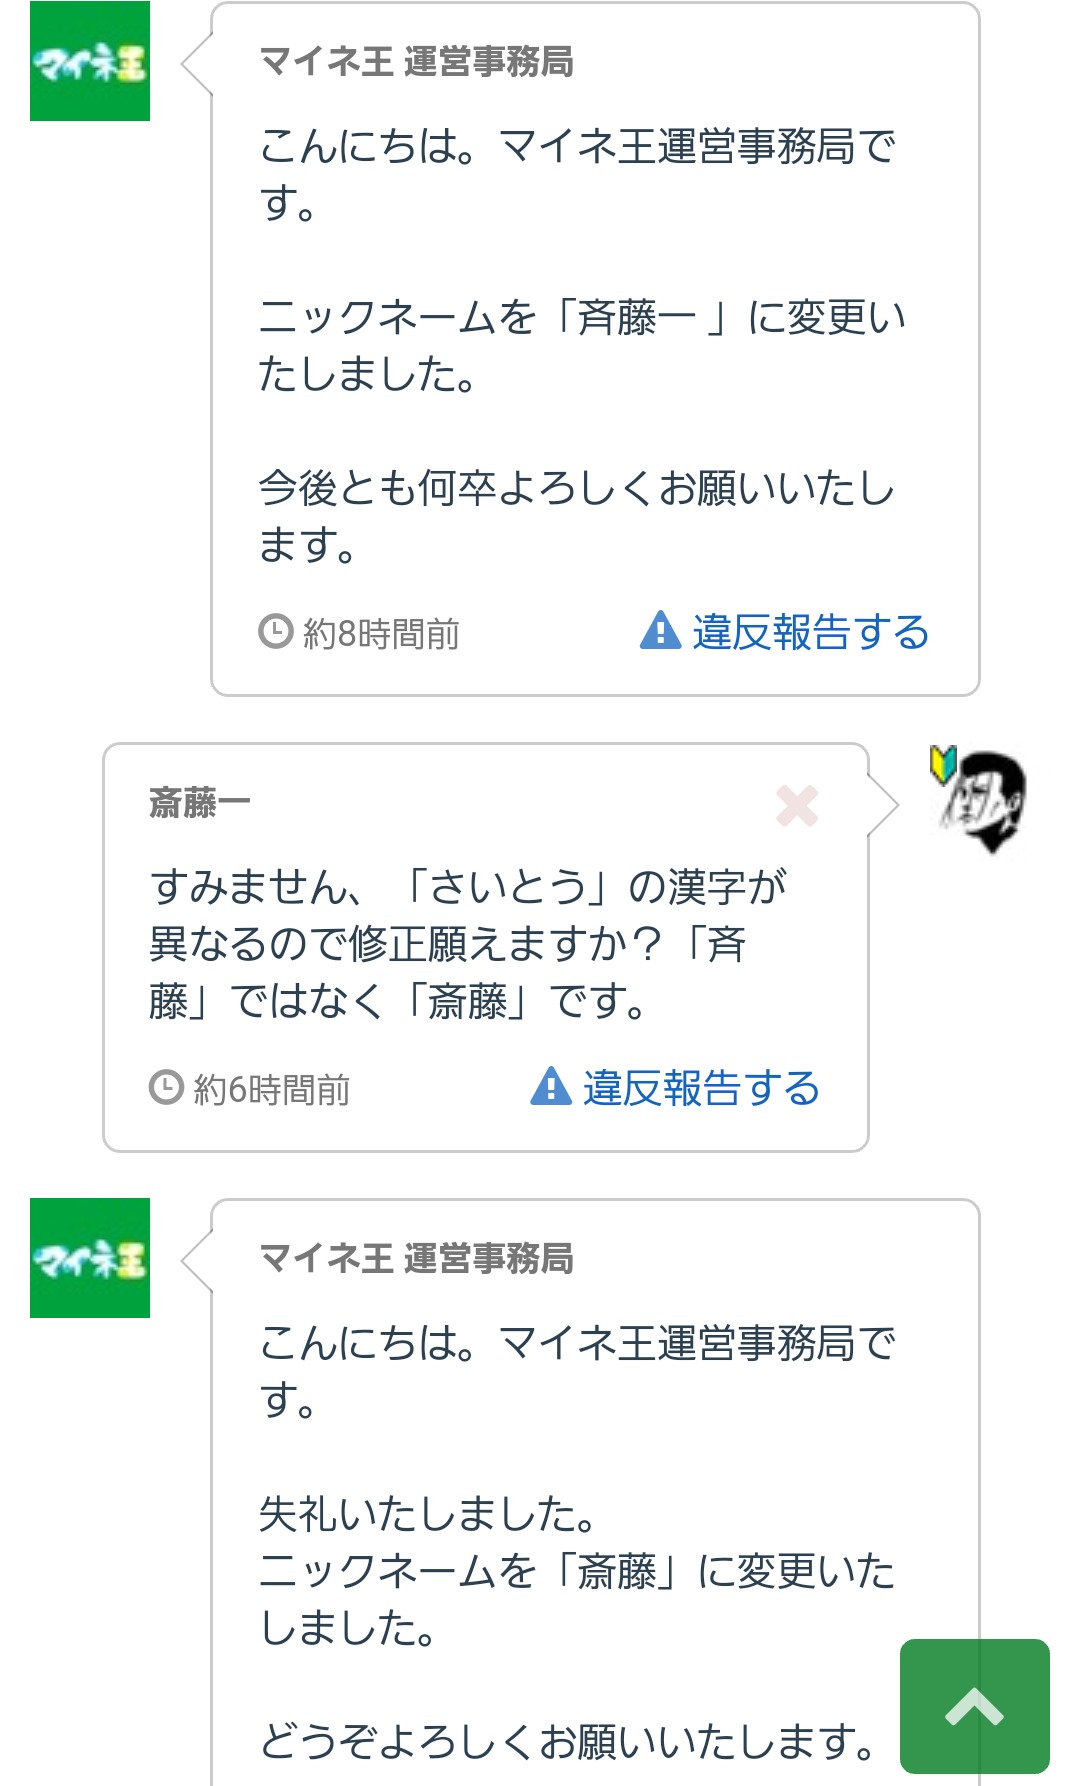
Task: Click the message text mentioning「斉藤一 」
Action: (582, 346)
